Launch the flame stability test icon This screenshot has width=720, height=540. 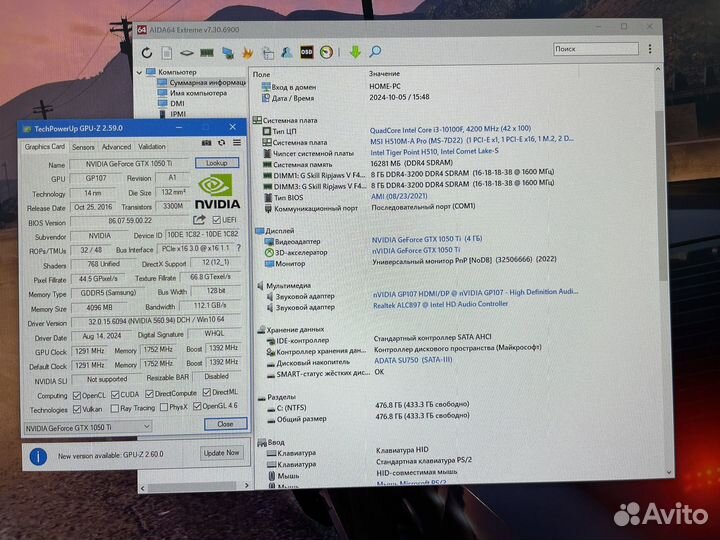coord(248,53)
